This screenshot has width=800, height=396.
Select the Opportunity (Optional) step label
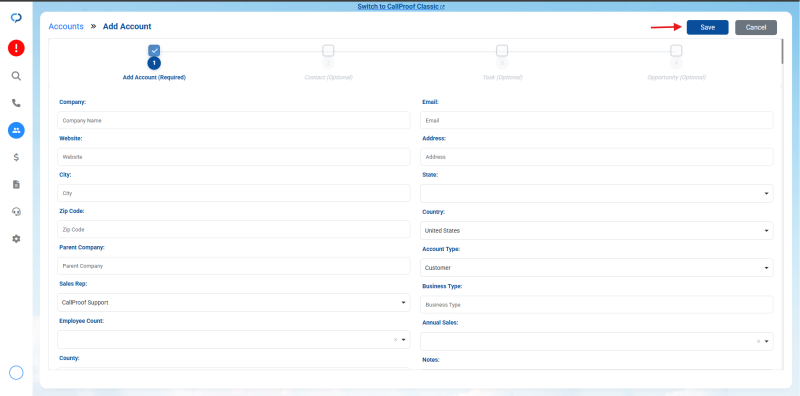click(x=676, y=78)
